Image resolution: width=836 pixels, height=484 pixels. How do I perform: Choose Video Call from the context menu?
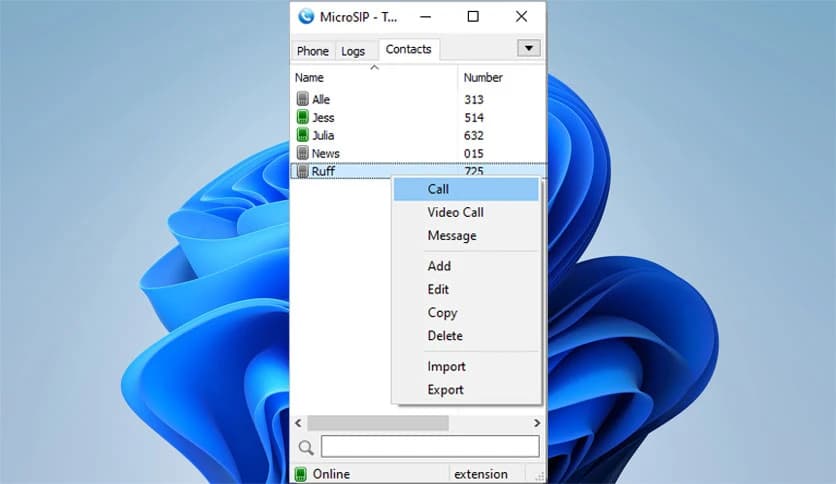point(467,212)
